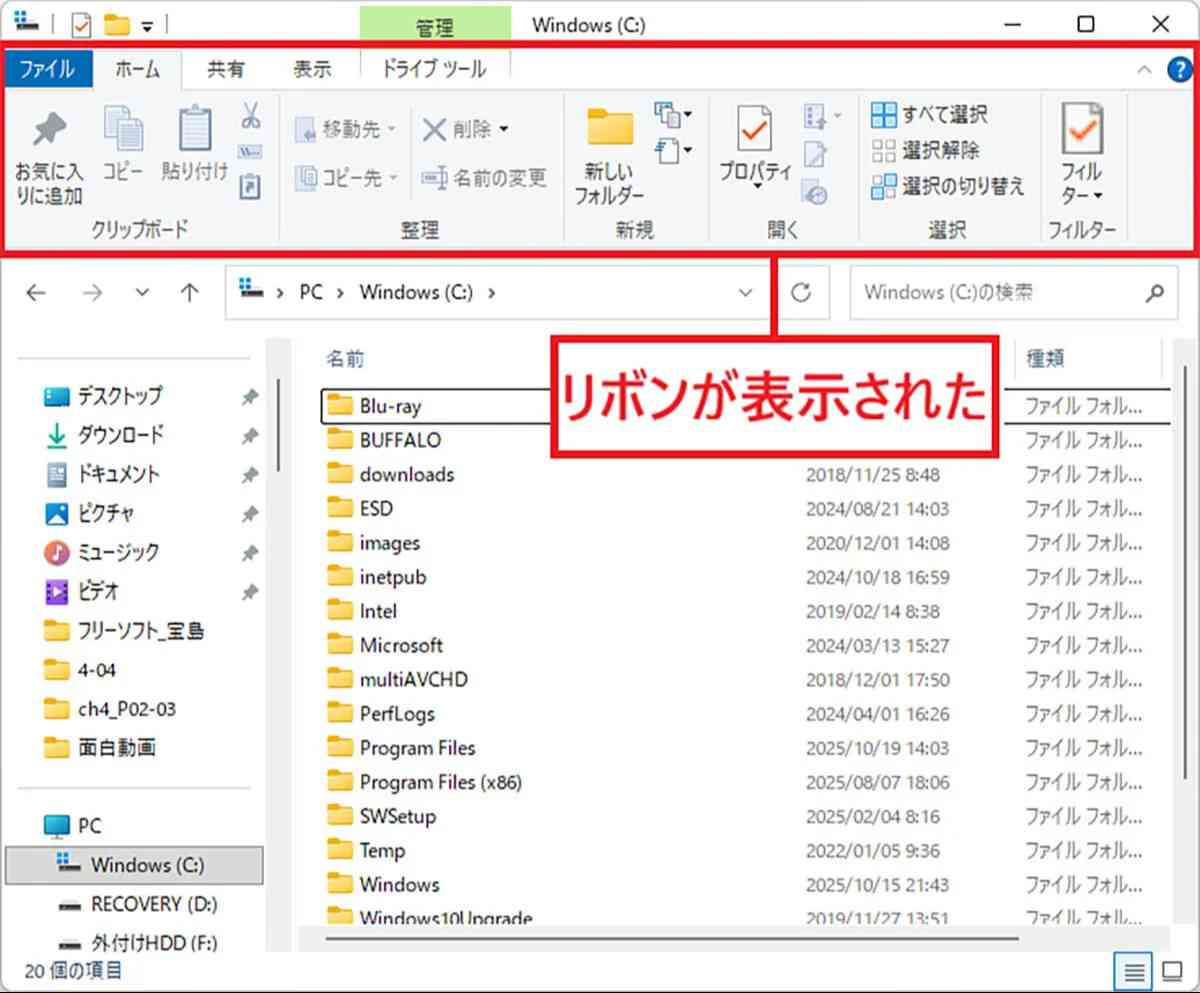Screen dimensions: 1200x993
Task: Click すべて選択 to select all items
Action: (x=930, y=115)
